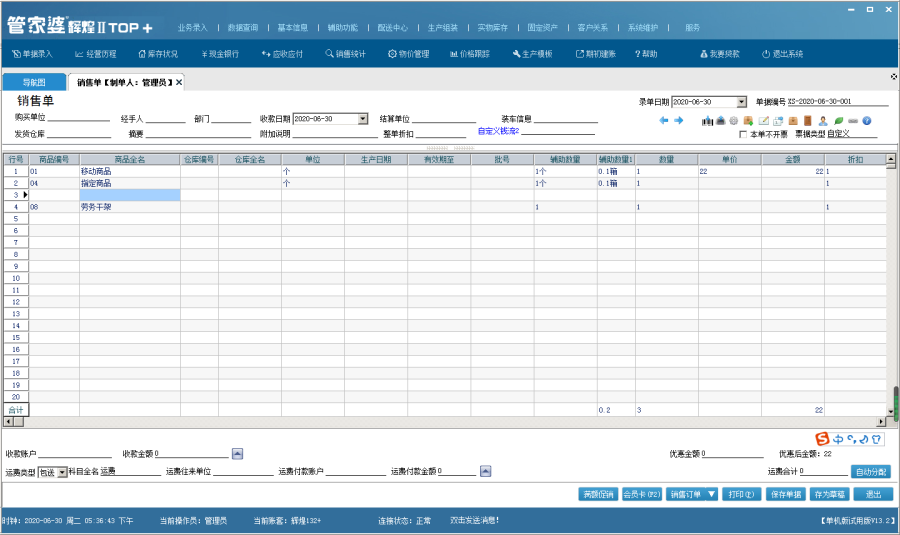Click the blue help question mark icon

[866, 121]
